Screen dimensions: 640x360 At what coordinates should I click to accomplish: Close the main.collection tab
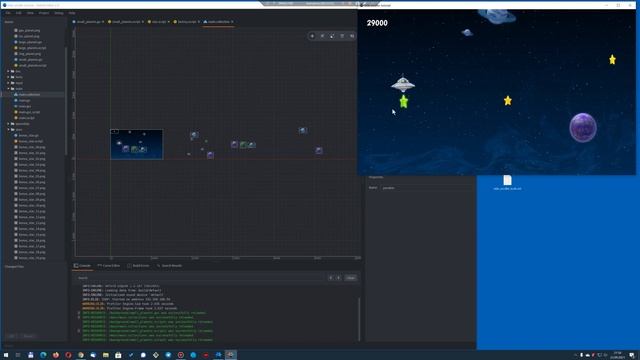[232, 22]
